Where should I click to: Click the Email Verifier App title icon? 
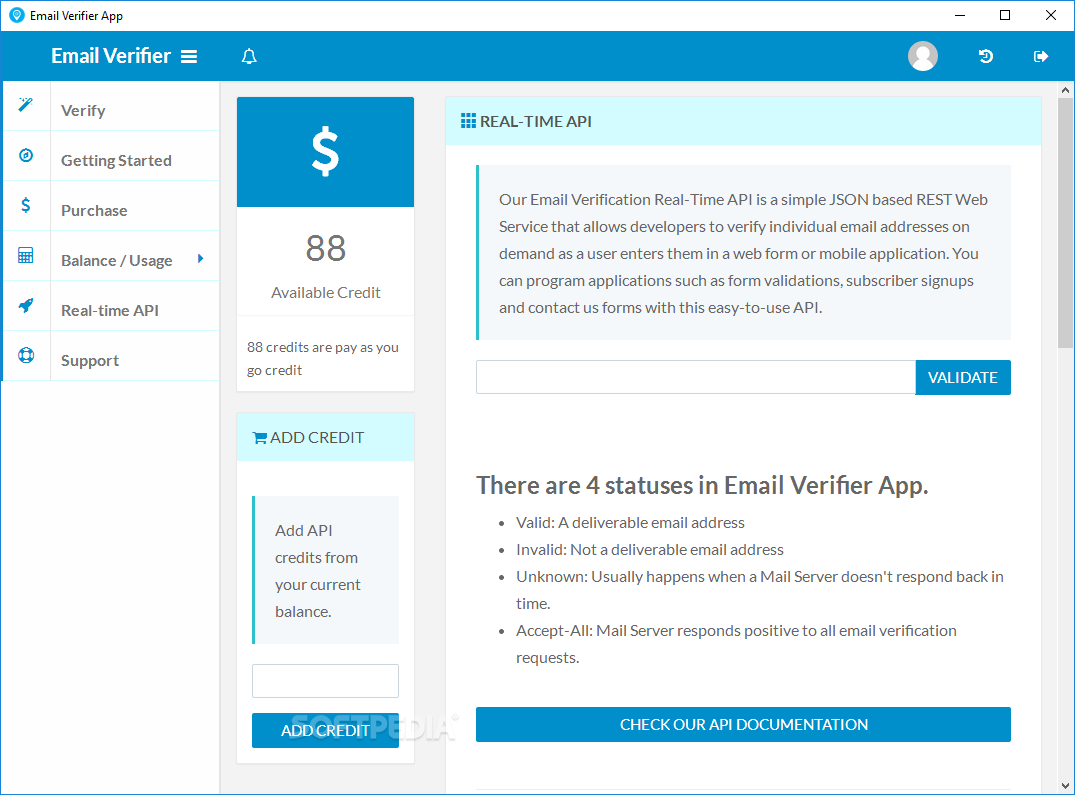(x=16, y=15)
